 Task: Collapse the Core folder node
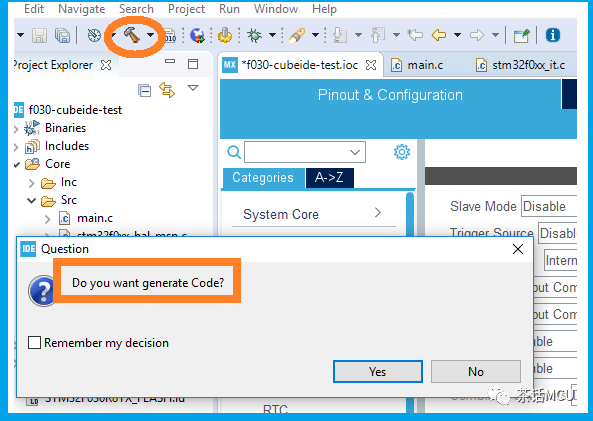click(16, 165)
